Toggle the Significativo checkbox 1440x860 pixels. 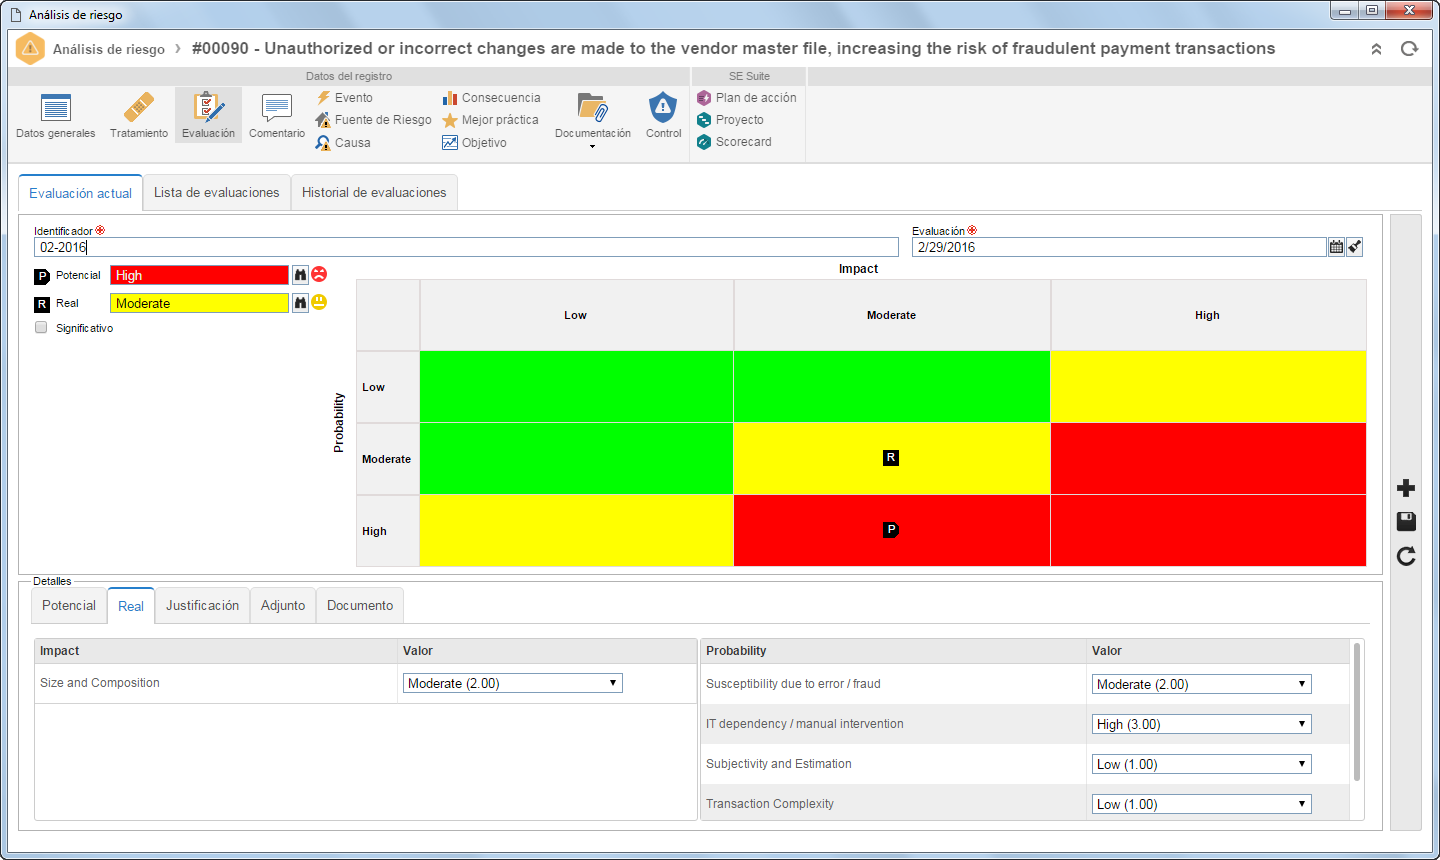click(x=41, y=327)
